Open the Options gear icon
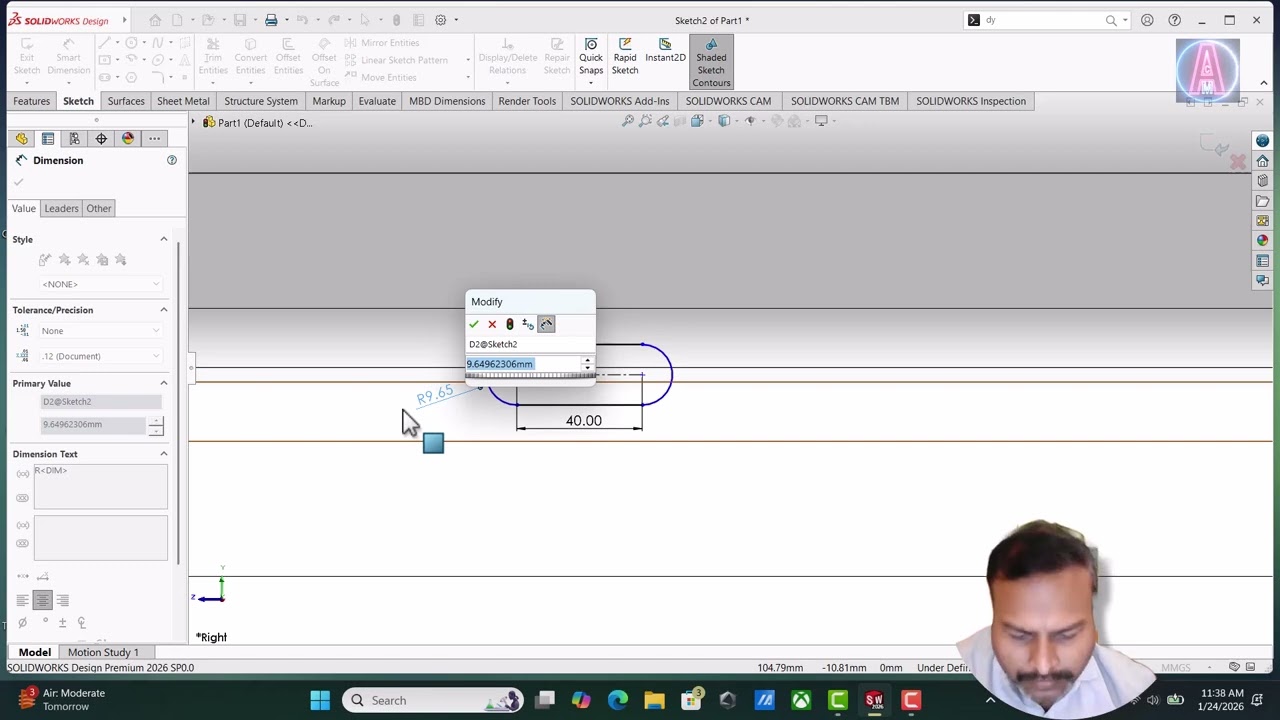This screenshot has width=1280, height=720. click(x=440, y=20)
